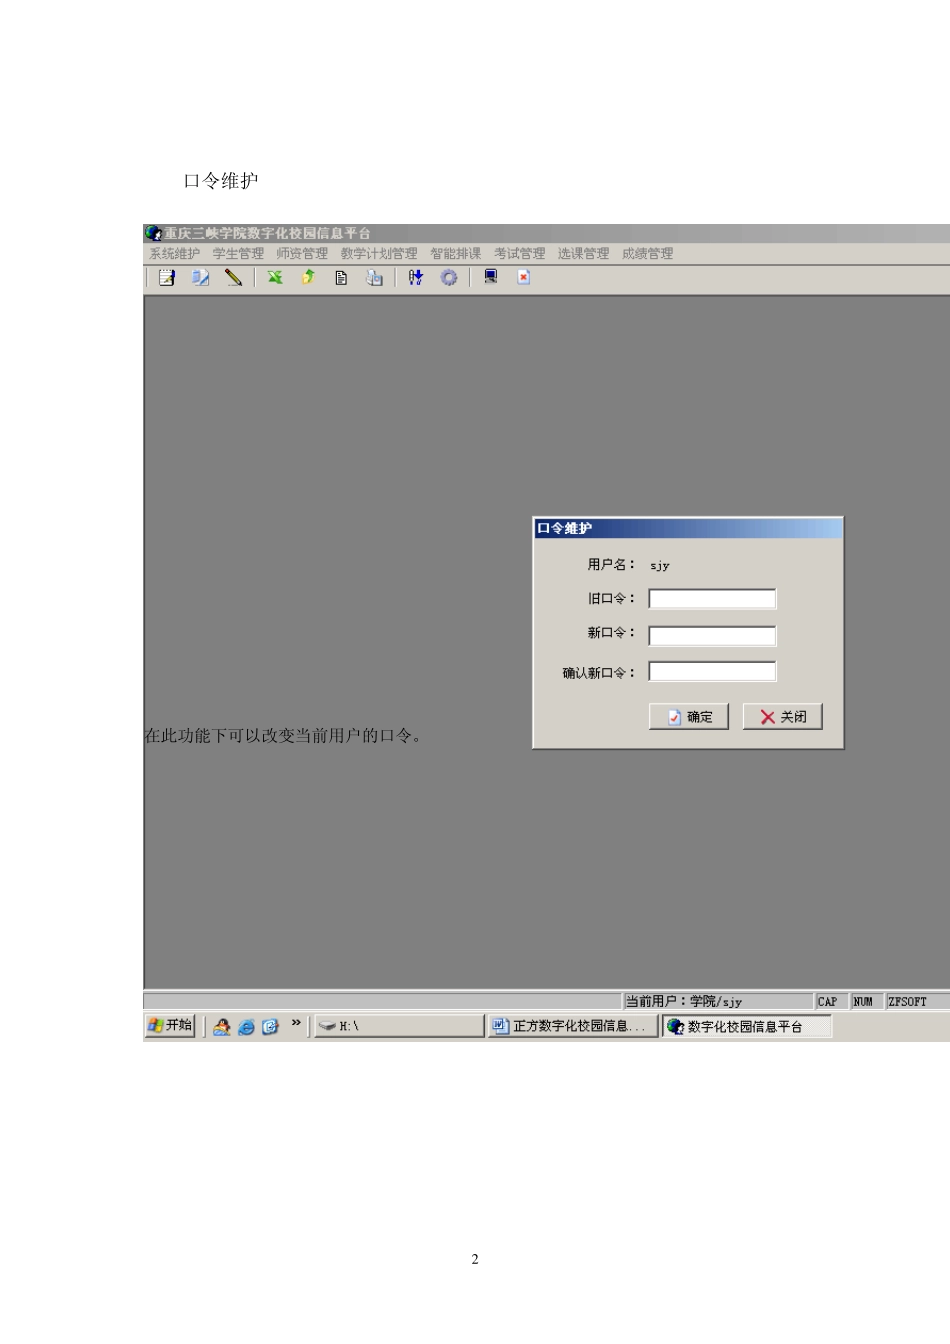This screenshot has width=950, height=1344.
Task: Click the white document page toolbar icon
Action: [341, 277]
